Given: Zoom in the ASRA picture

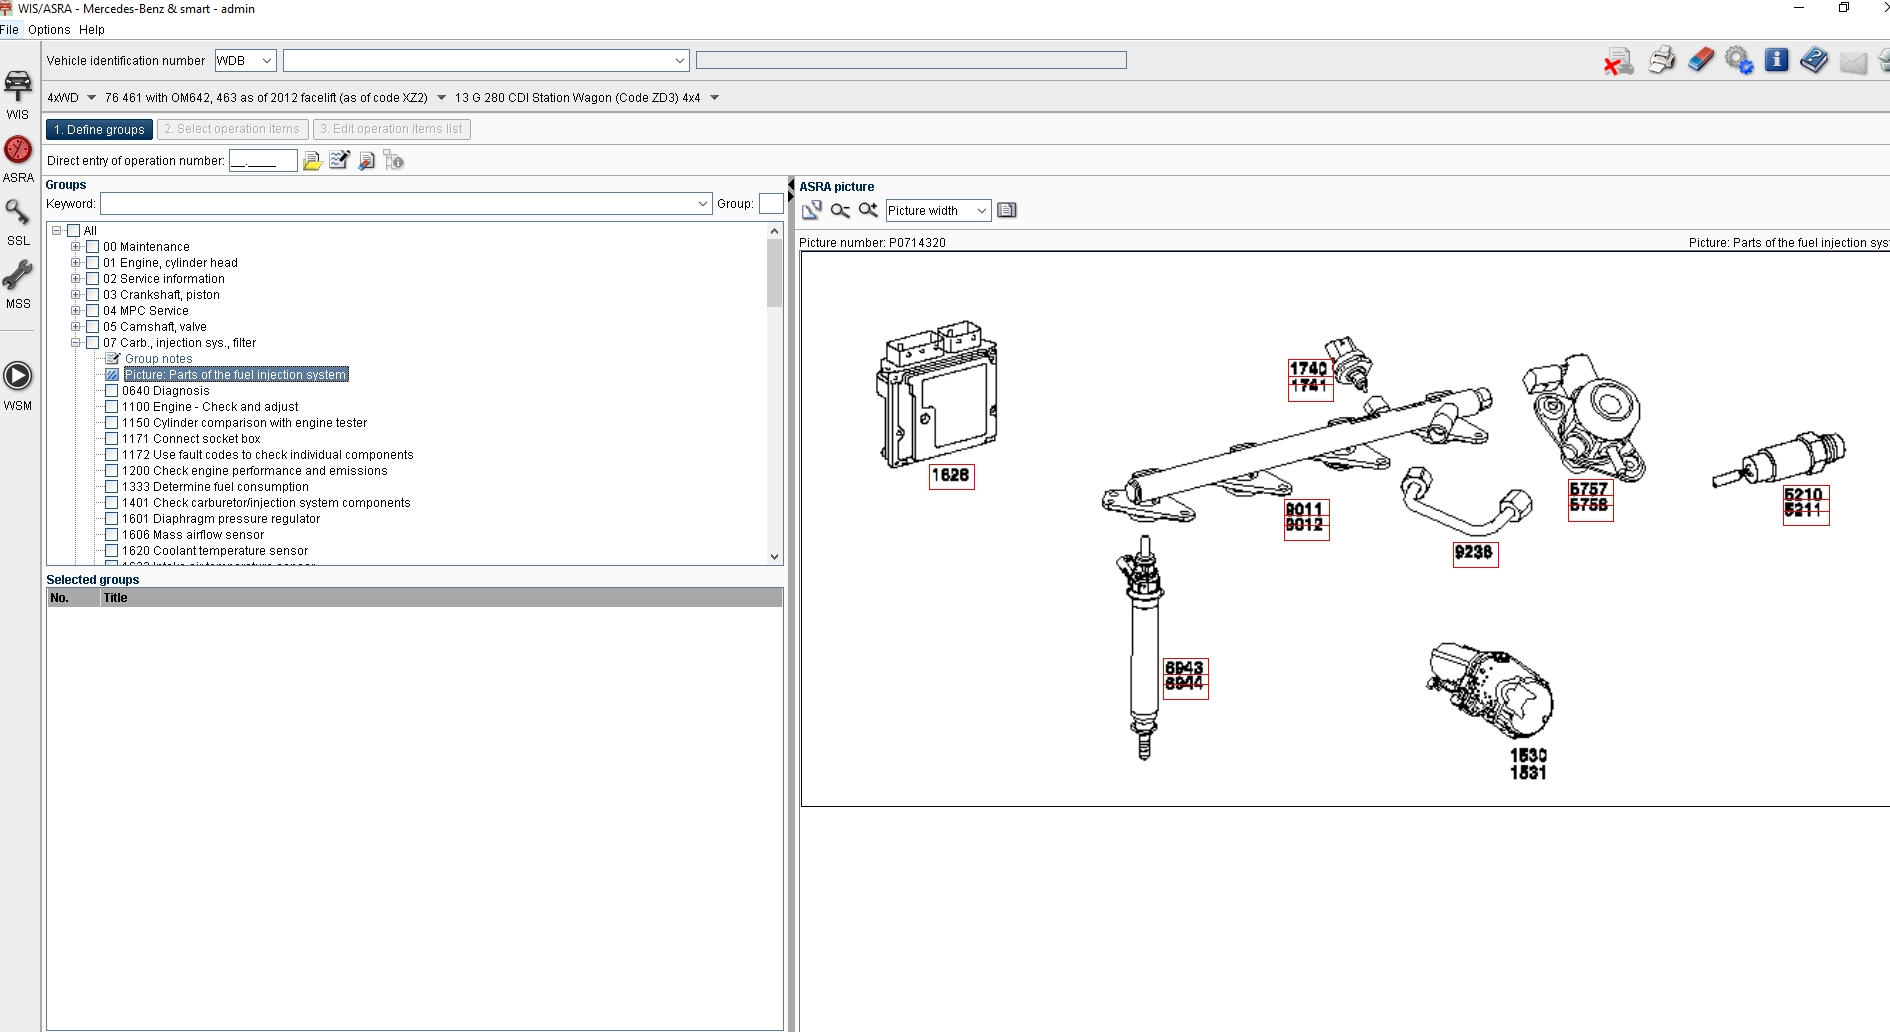Looking at the screenshot, I should pyautogui.click(x=868, y=210).
